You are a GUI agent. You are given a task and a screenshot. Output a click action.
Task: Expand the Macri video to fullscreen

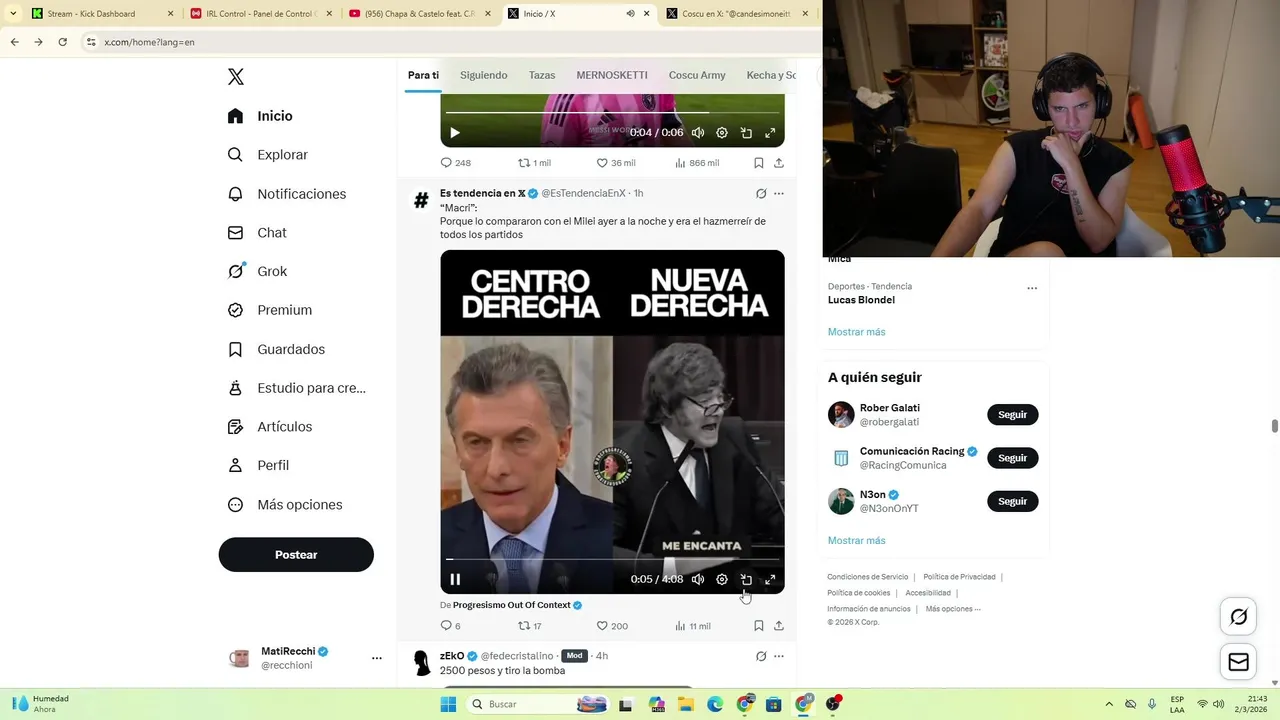pyautogui.click(x=770, y=579)
